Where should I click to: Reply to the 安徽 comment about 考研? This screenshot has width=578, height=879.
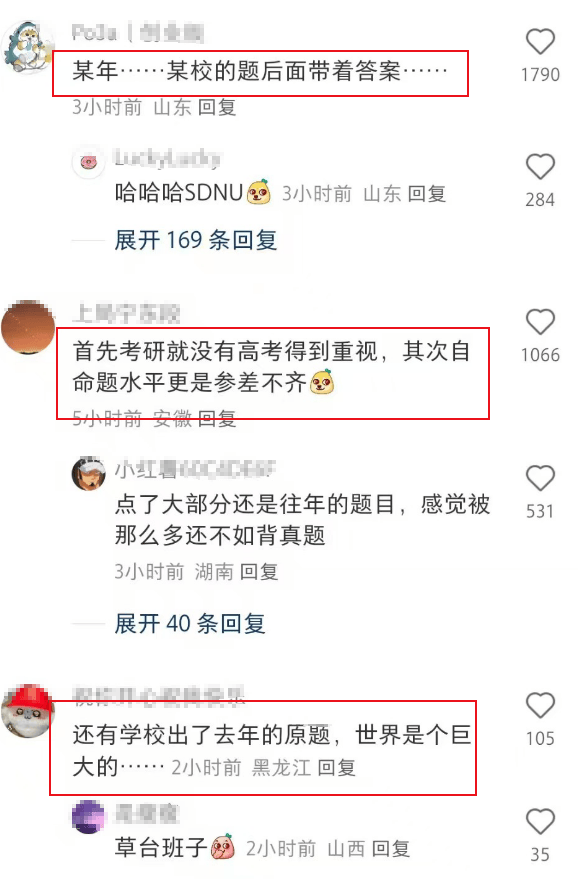pos(217,418)
